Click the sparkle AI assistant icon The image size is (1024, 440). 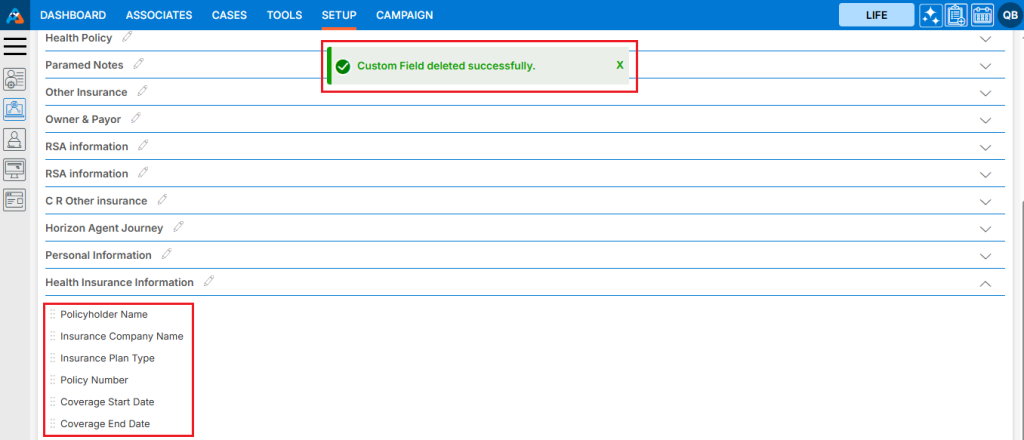pyautogui.click(x=930, y=15)
